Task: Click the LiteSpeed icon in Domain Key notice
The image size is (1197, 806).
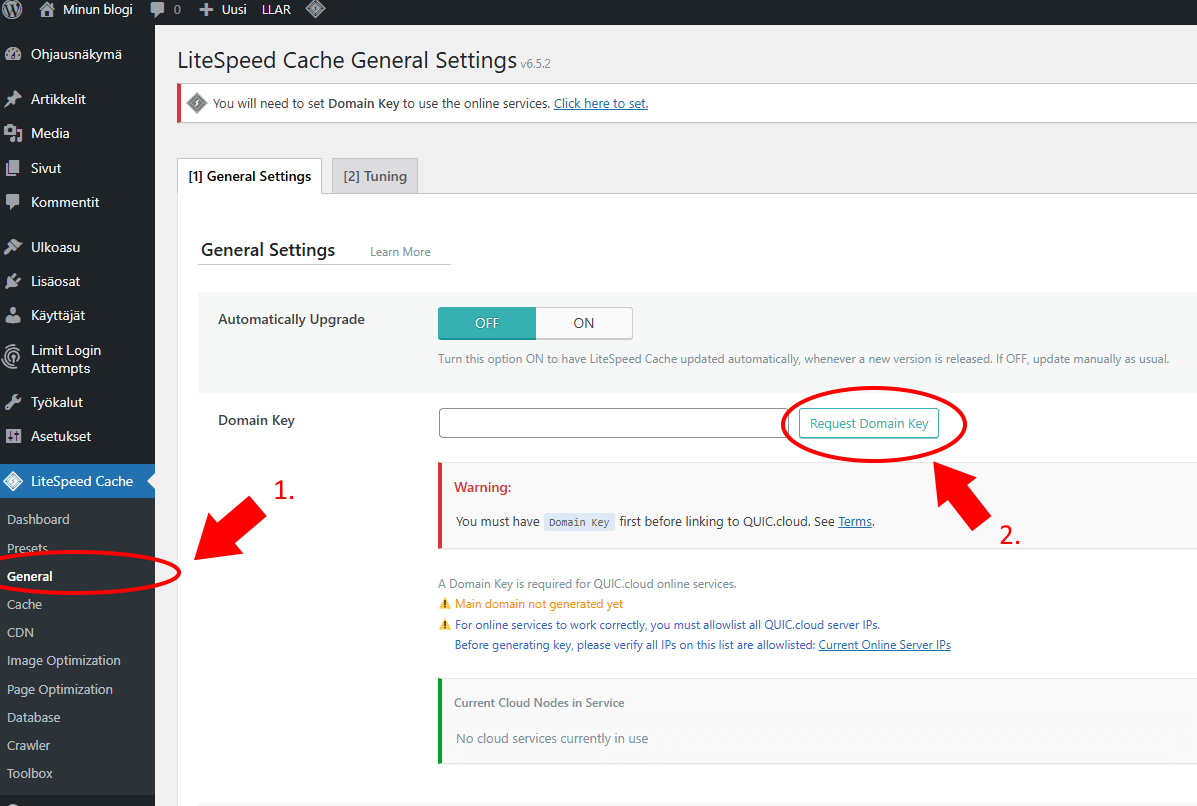Action: point(197,103)
